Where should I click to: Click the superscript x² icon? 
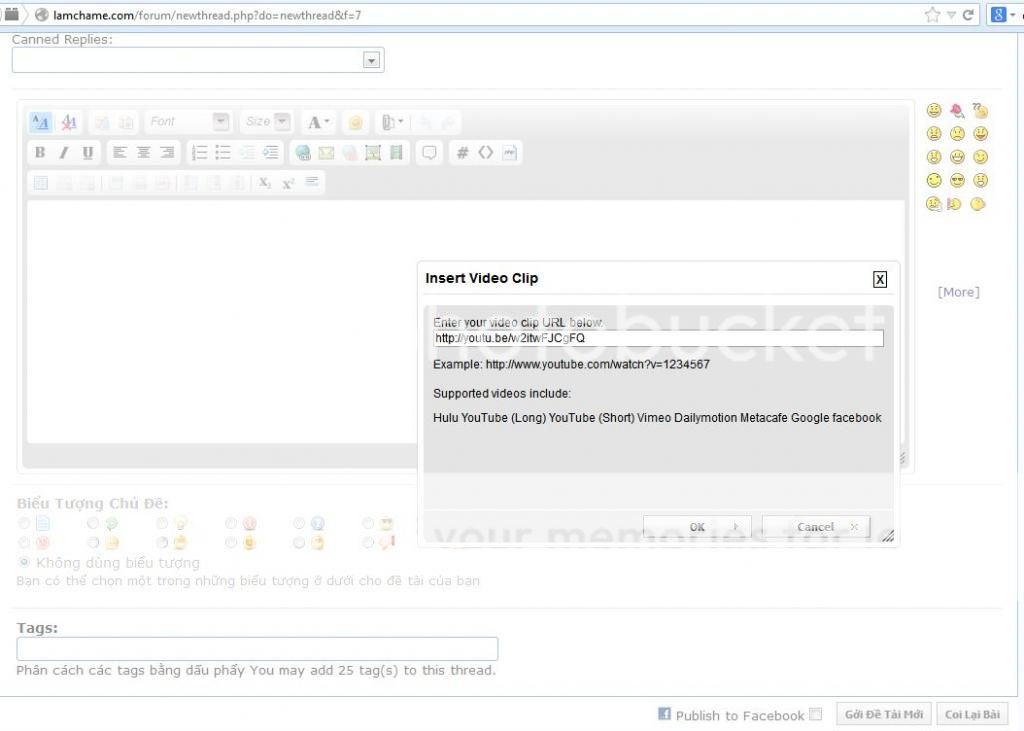[288, 183]
